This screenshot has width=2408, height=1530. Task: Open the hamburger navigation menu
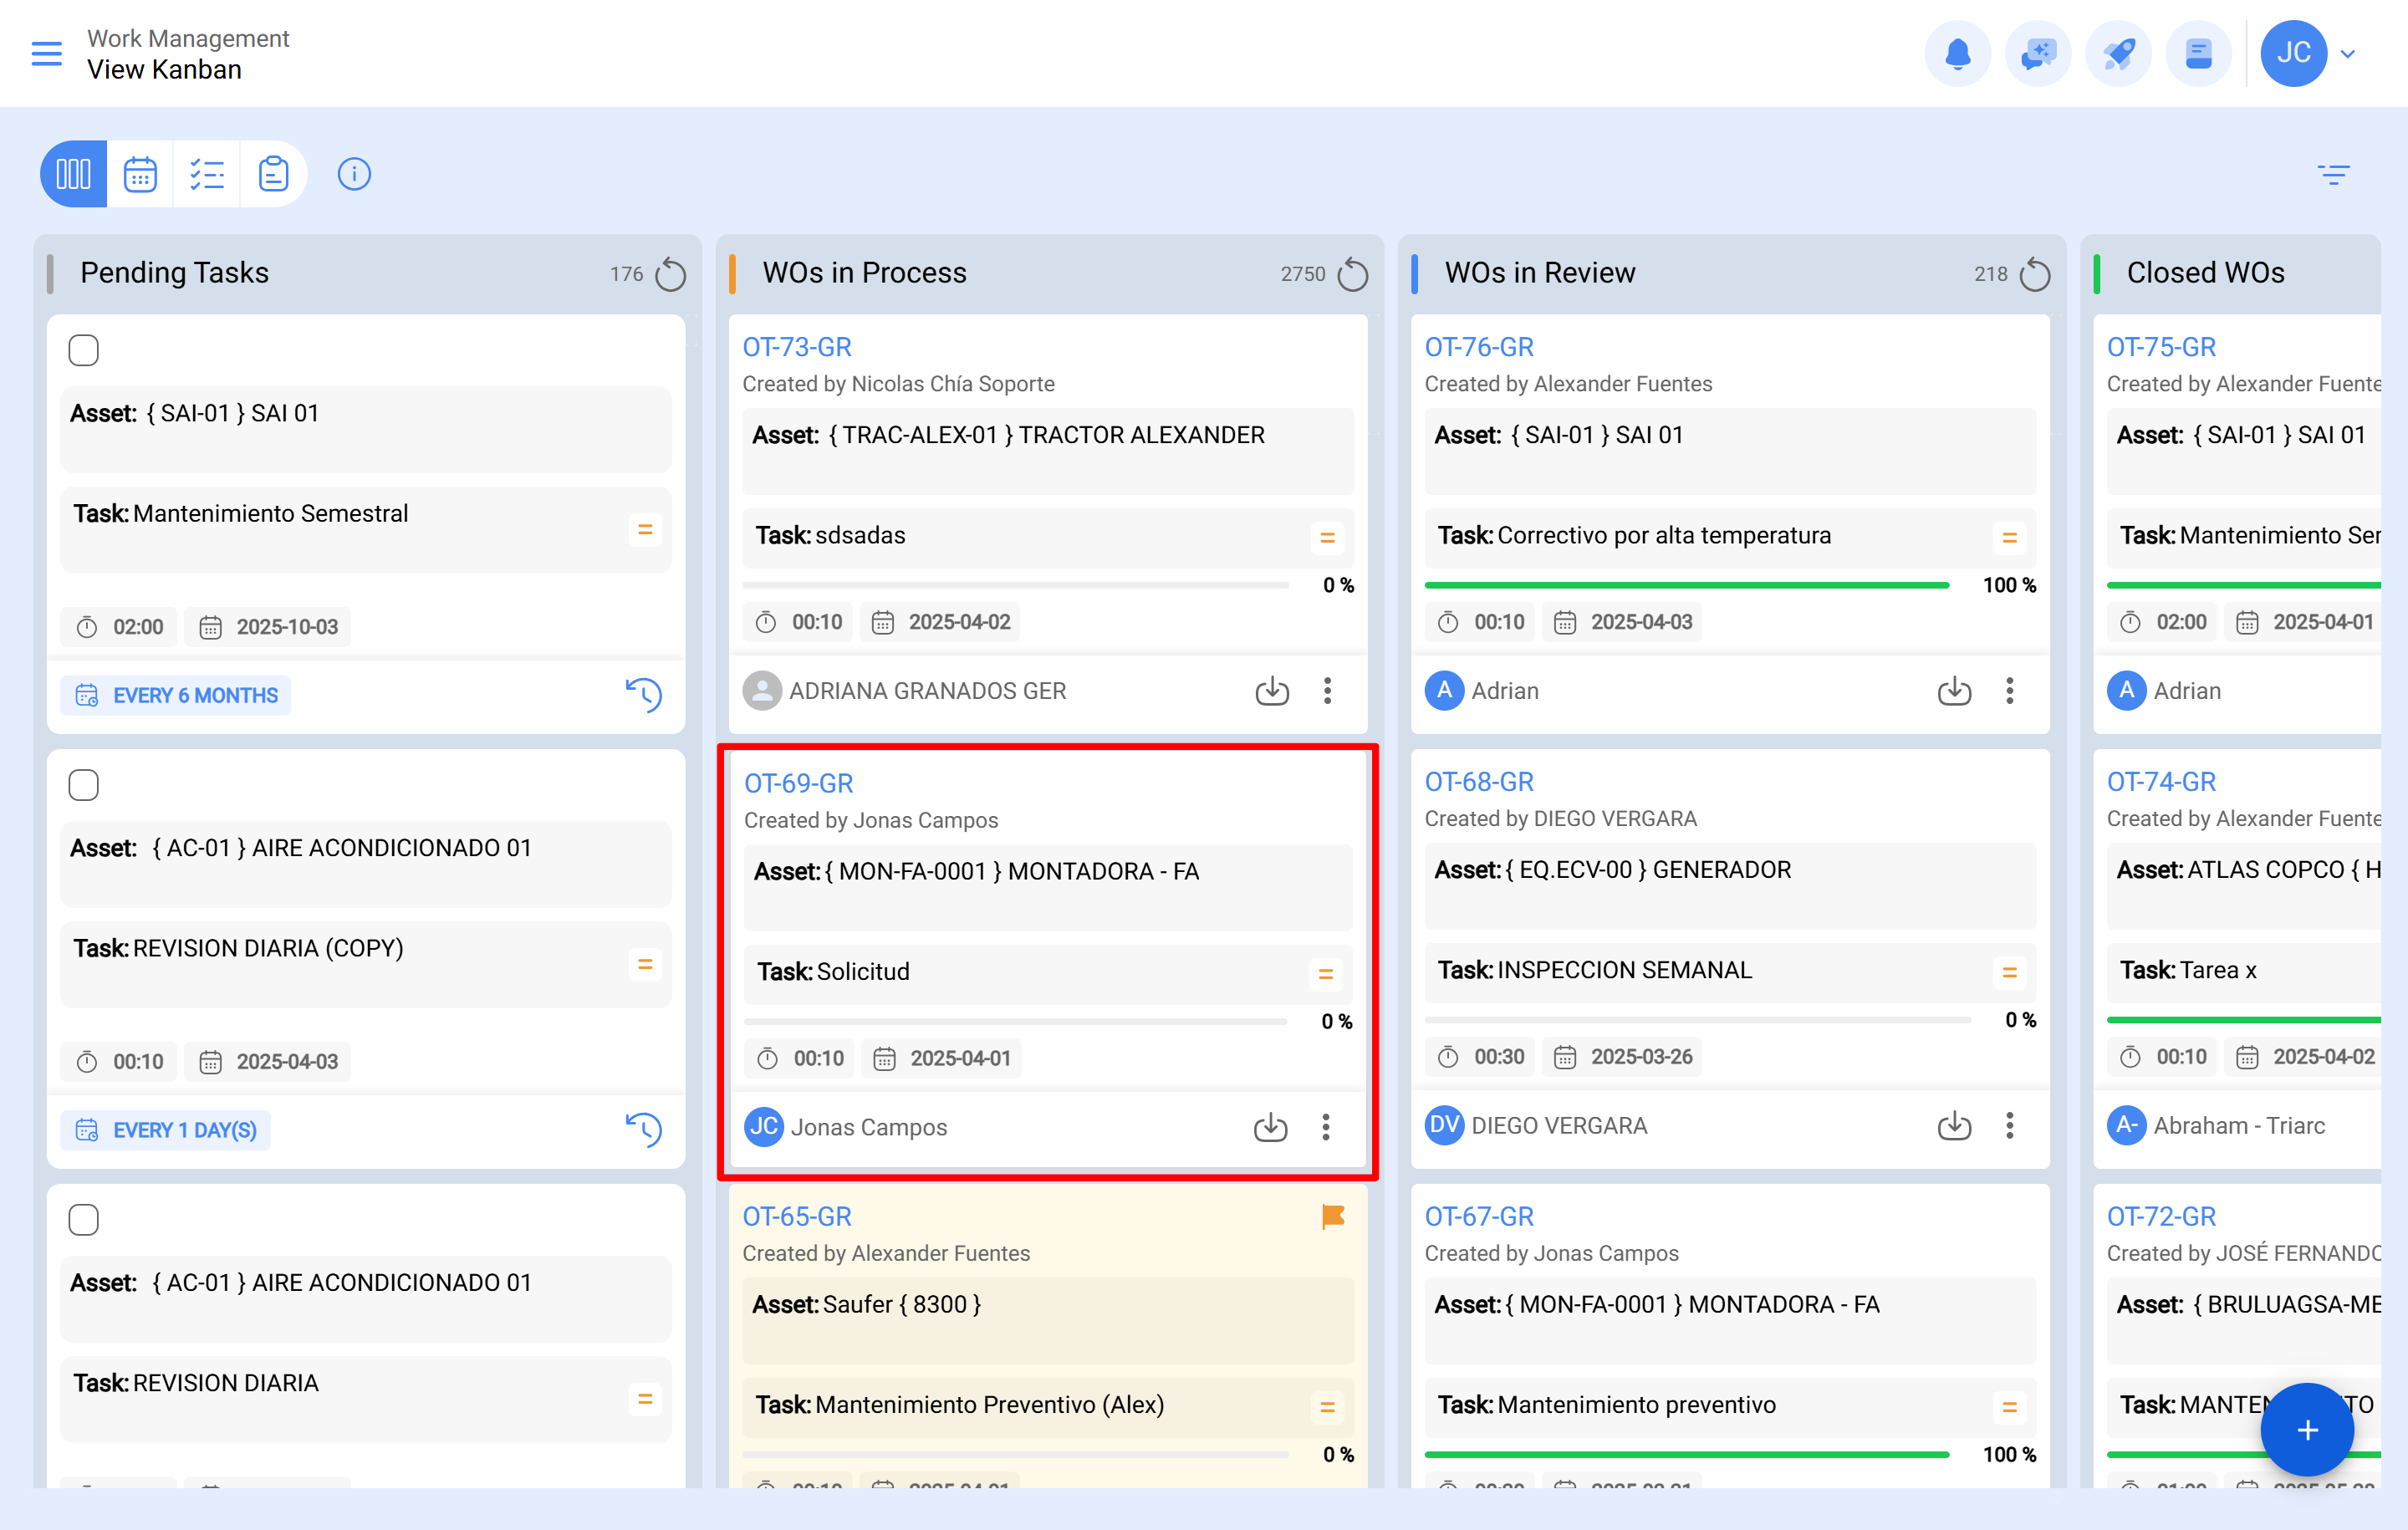coord(46,53)
